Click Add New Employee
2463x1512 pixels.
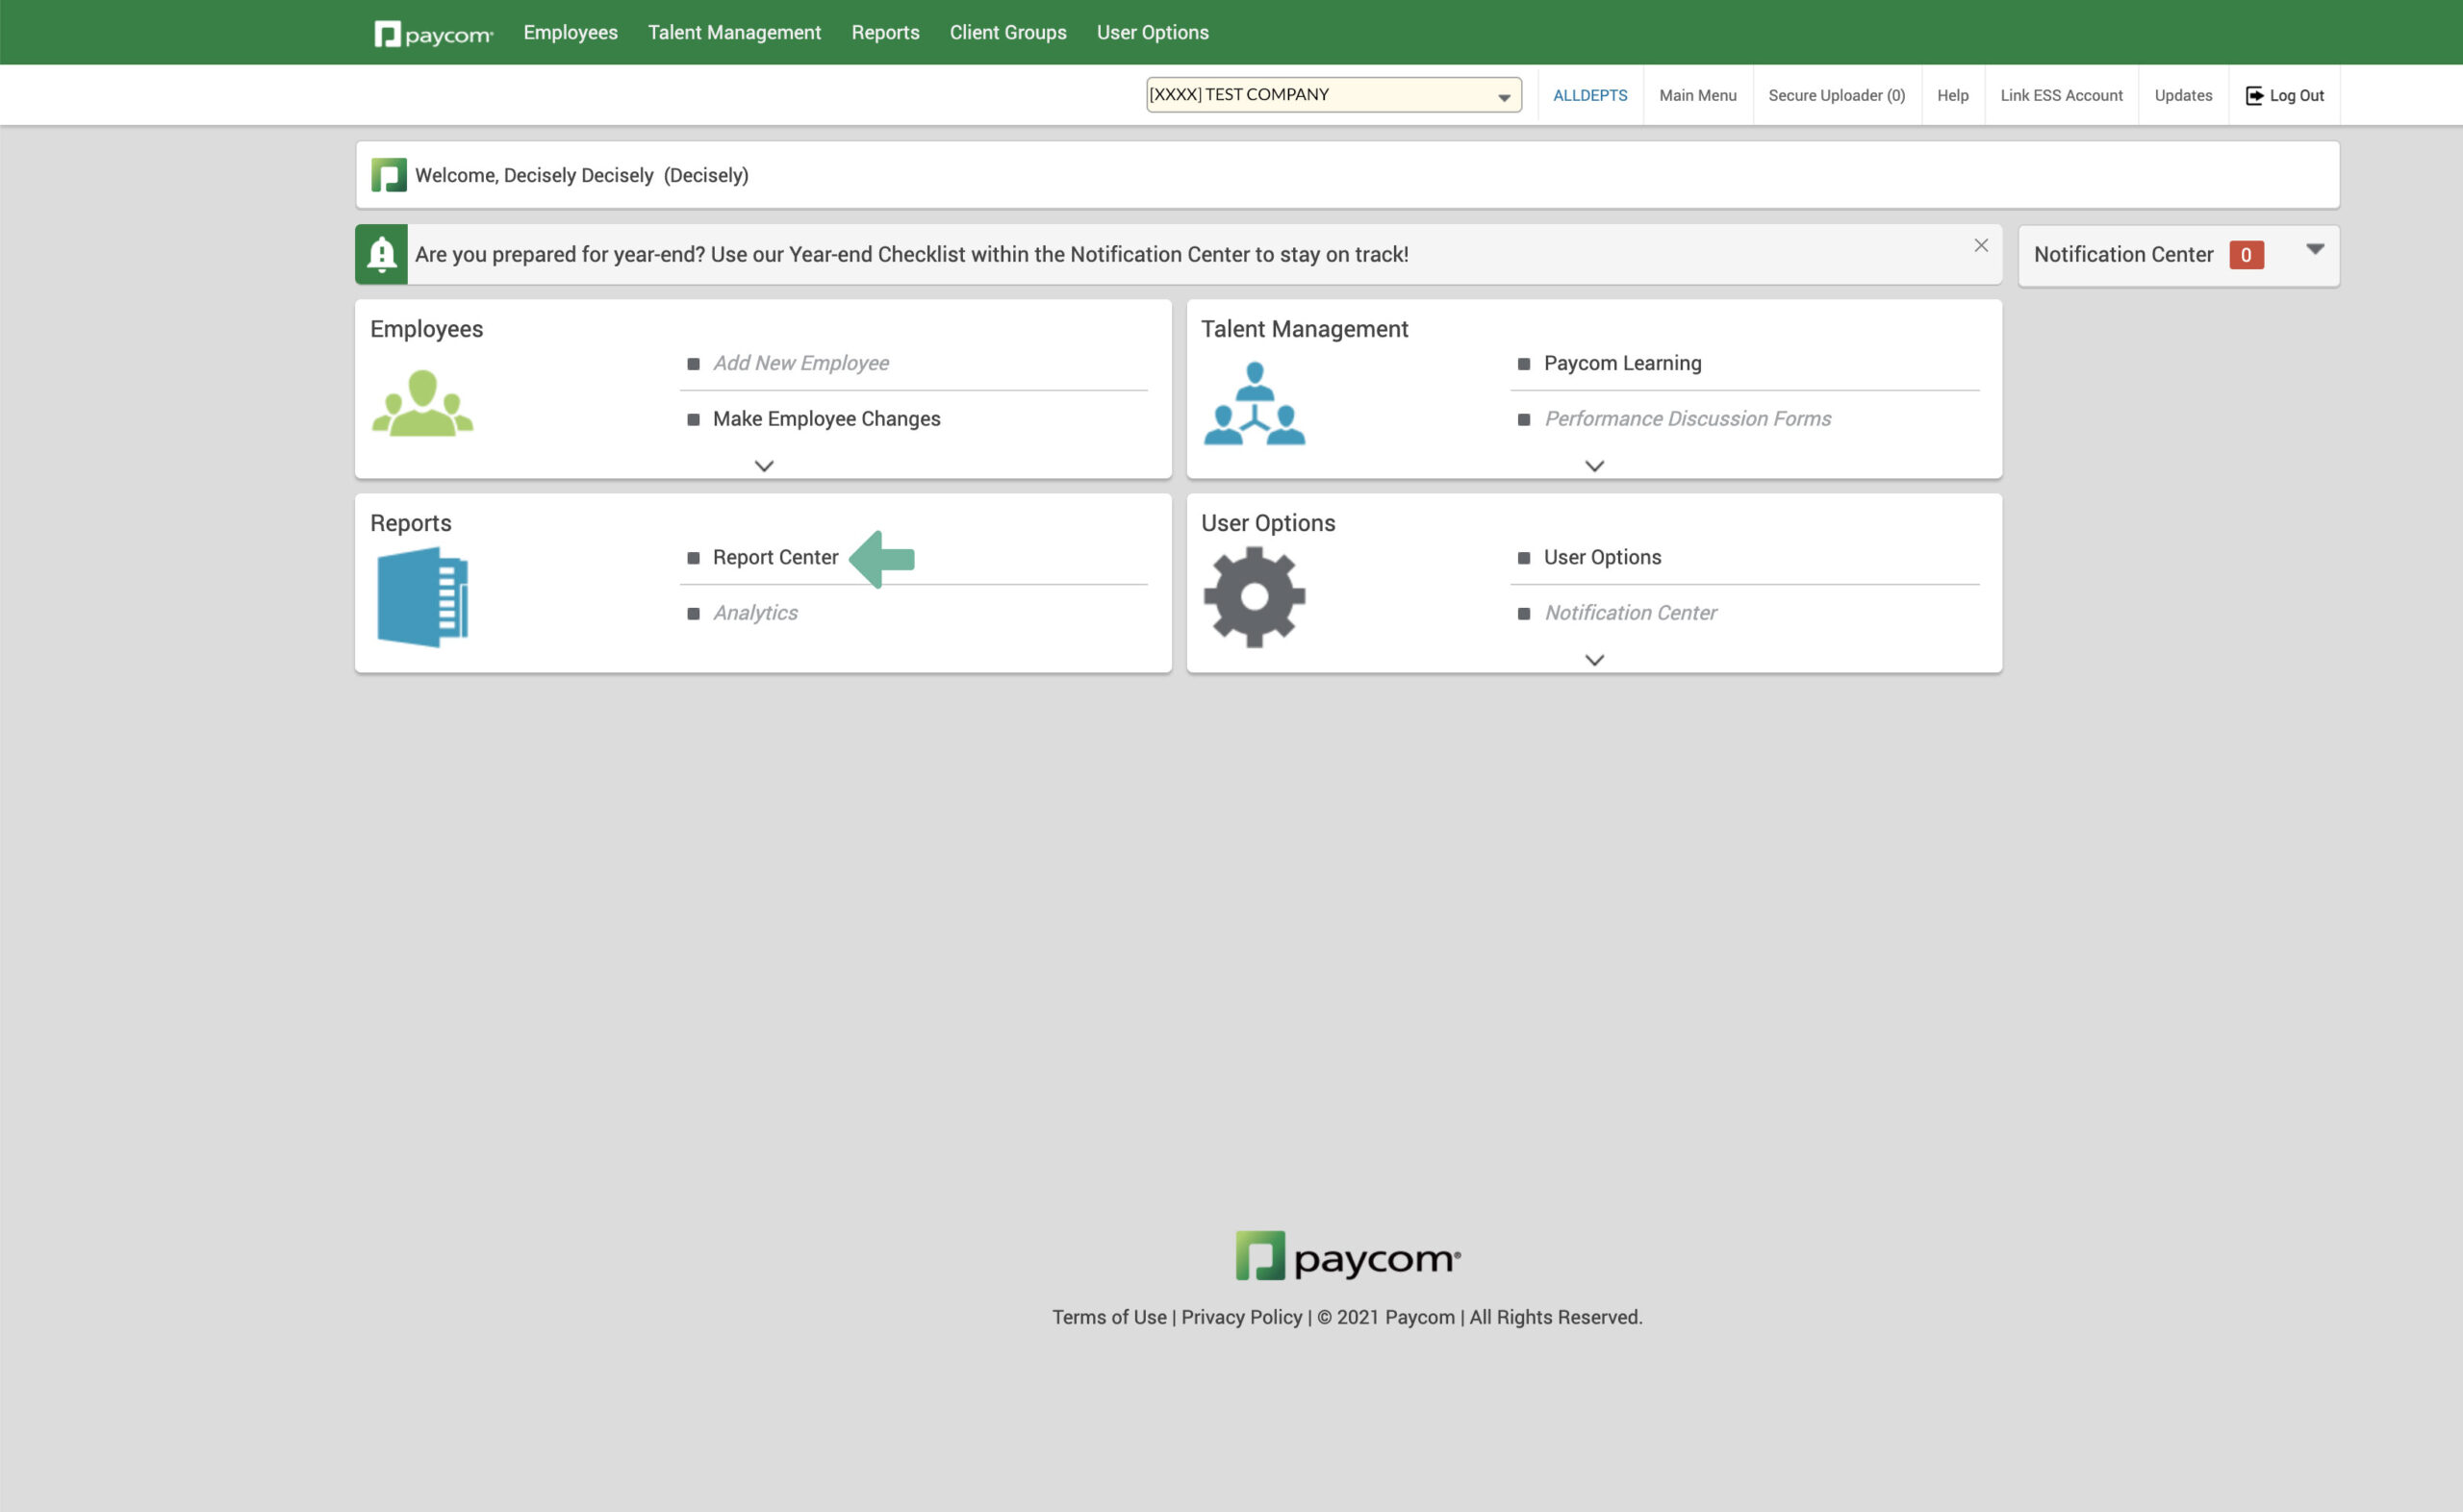pos(800,363)
